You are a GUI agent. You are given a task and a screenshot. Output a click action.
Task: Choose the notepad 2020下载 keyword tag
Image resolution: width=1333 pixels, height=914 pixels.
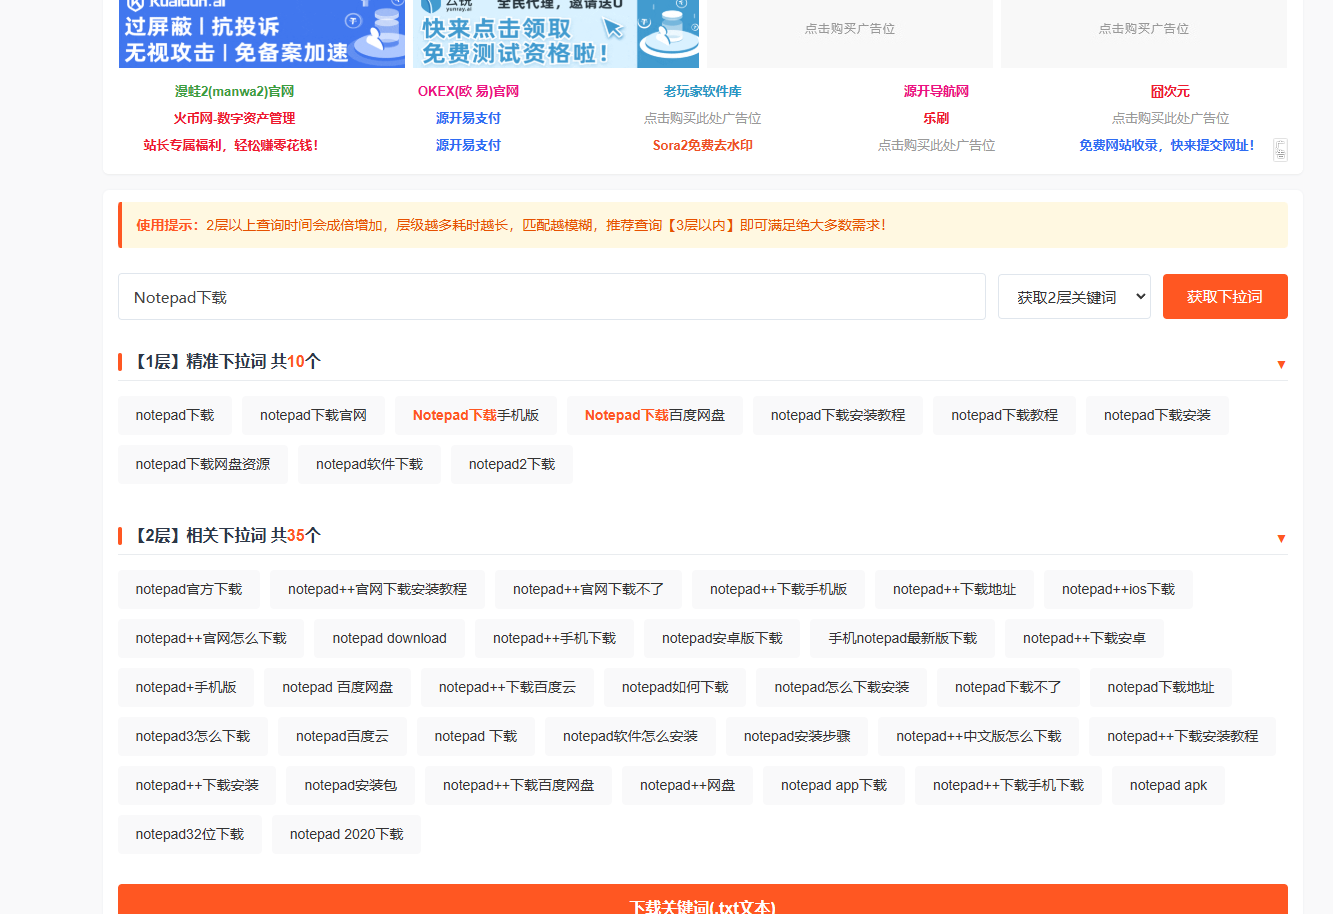coord(346,834)
